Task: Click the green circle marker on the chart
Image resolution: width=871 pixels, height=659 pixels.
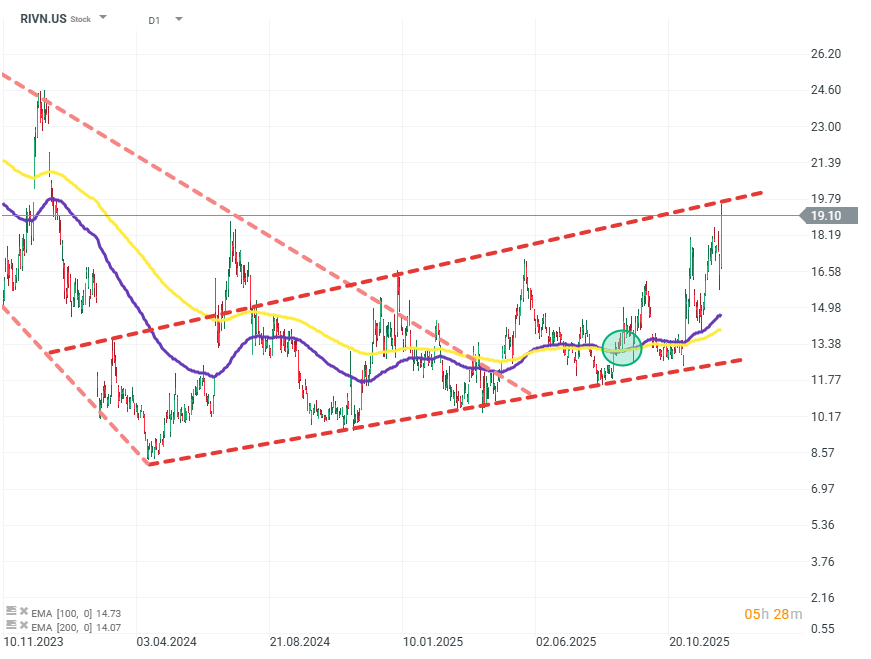Action: (x=622, y=347)
